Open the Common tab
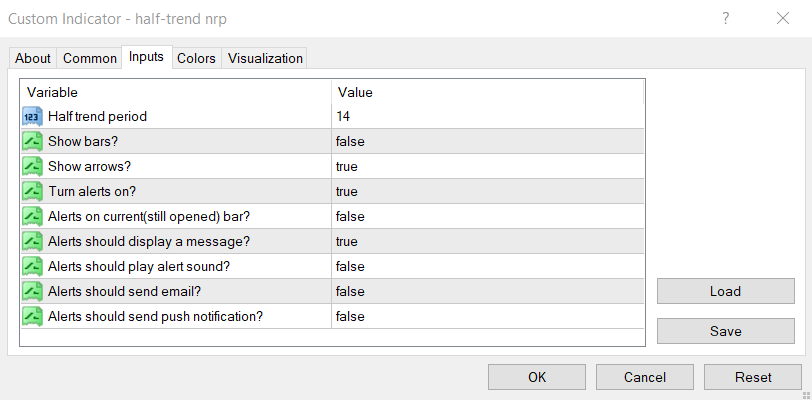812x400 pixels. pyautogui.click(x=90, y=58)
